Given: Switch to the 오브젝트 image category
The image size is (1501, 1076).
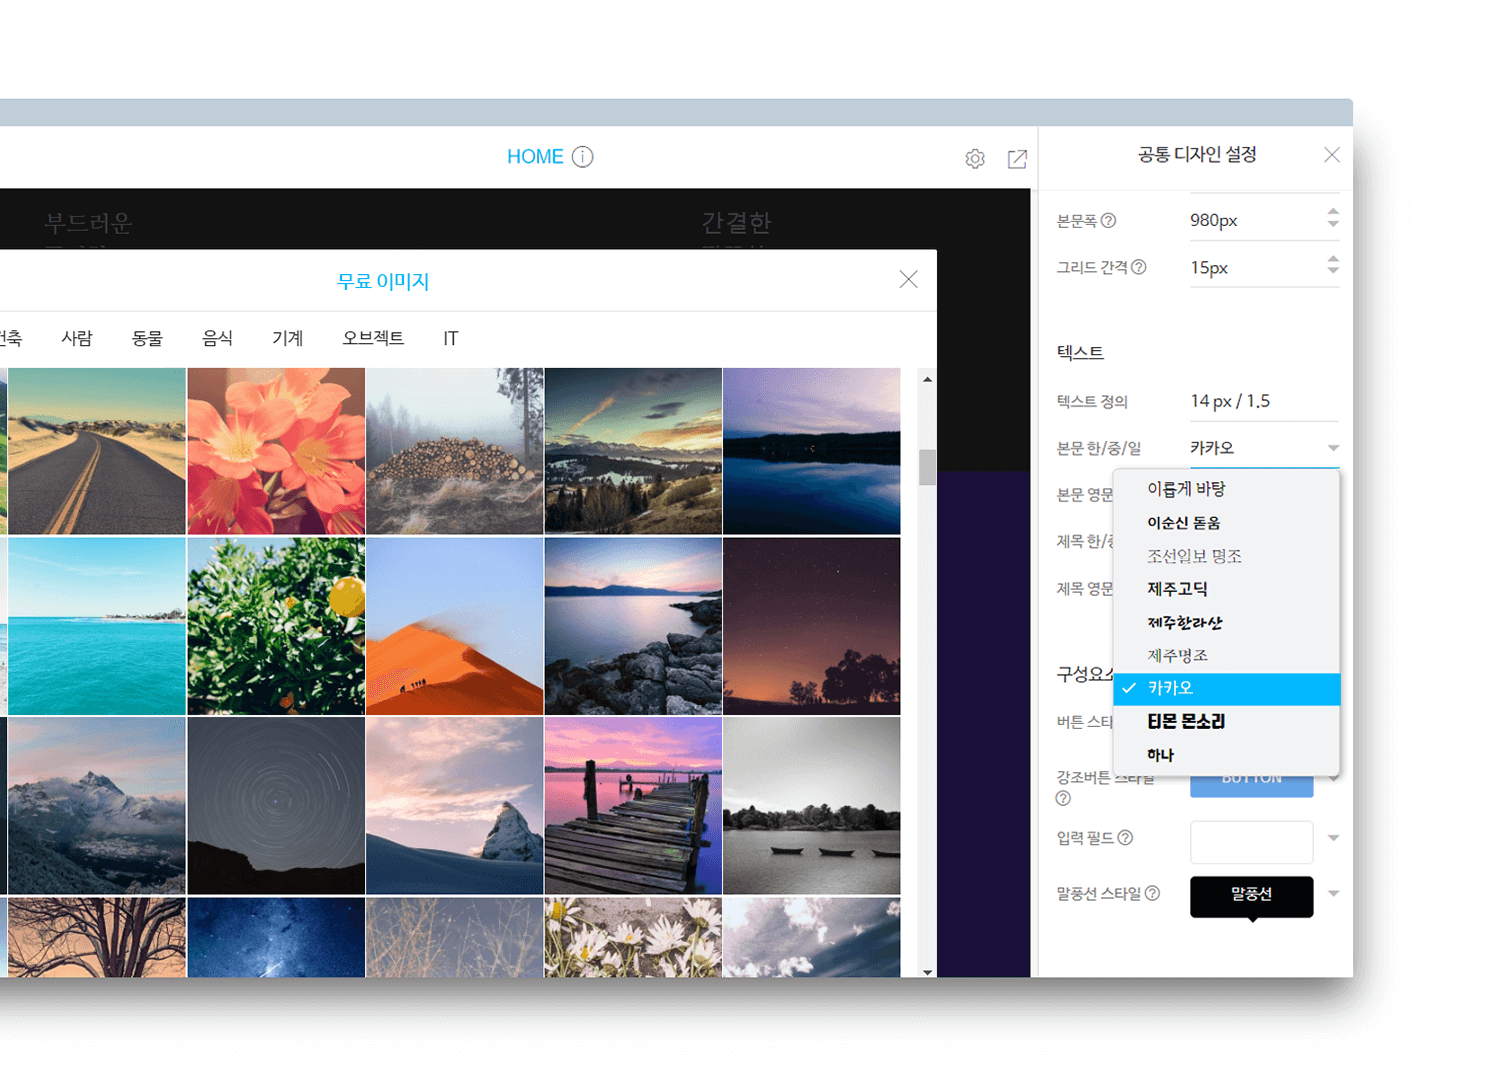Looking at the screenshot, I should tap(373, 338).
